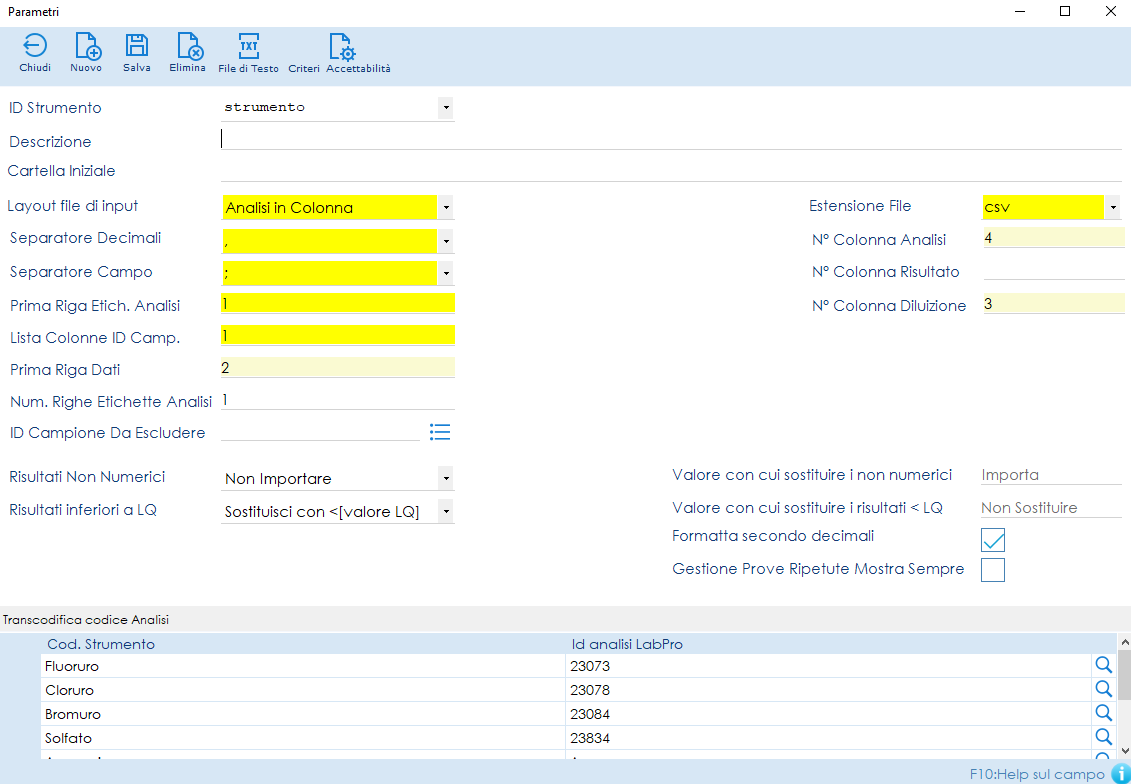Open the ID Campione Da Escludere list icon
This screenshot has width=1131, height=784.
click(440, 432)
